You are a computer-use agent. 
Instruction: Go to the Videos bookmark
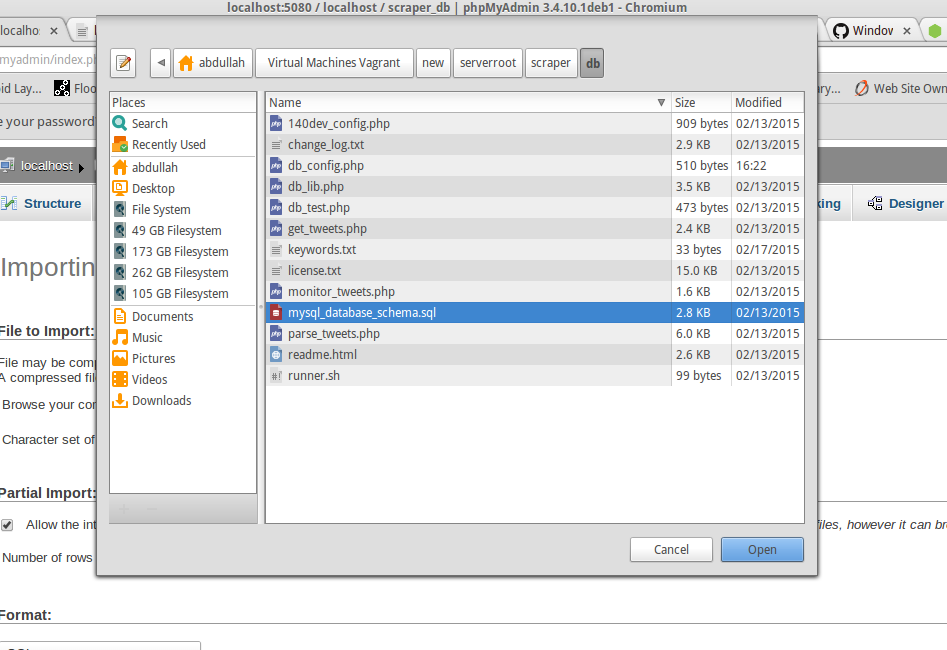(x=183, y=379)
